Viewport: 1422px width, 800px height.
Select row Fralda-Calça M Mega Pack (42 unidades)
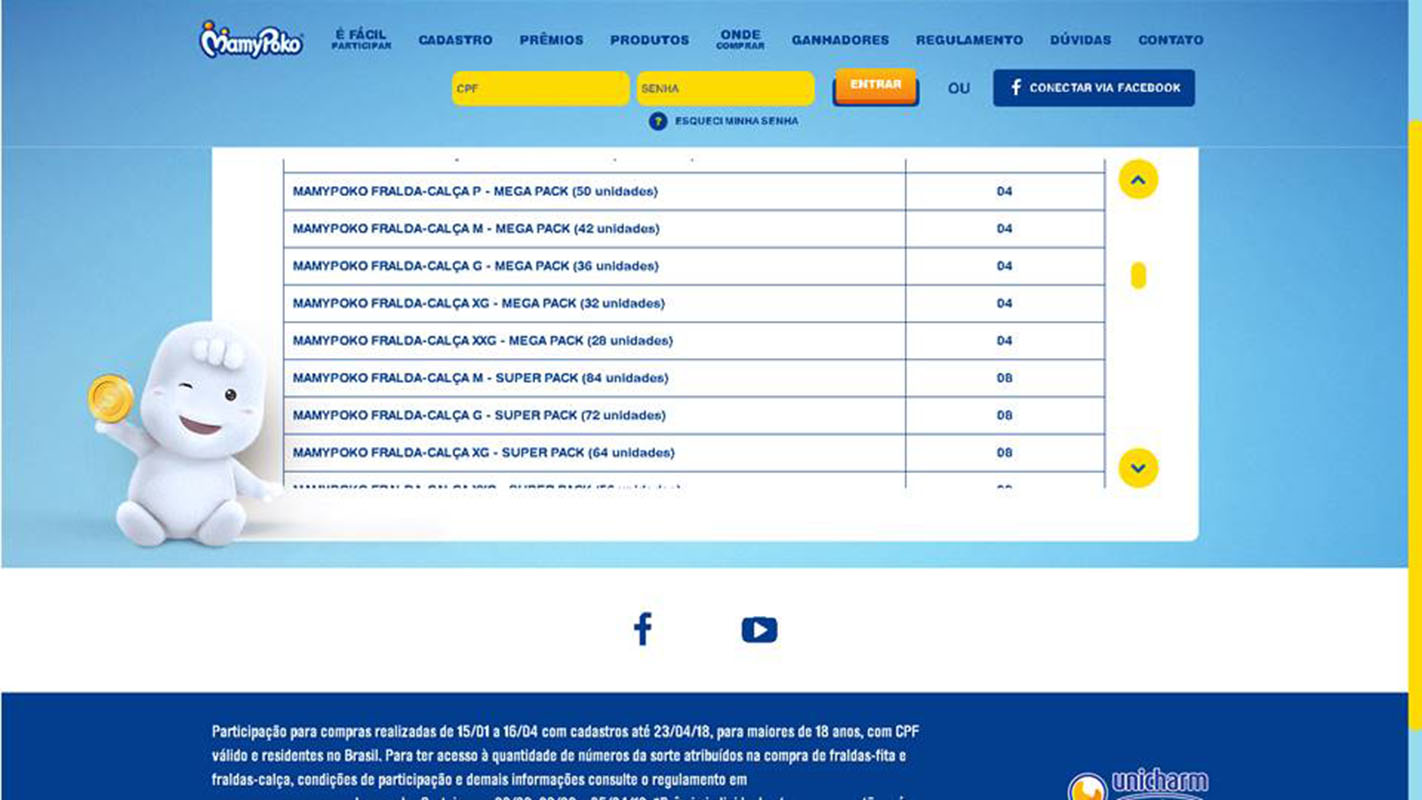pyautogui.click(x=694, y=229)
